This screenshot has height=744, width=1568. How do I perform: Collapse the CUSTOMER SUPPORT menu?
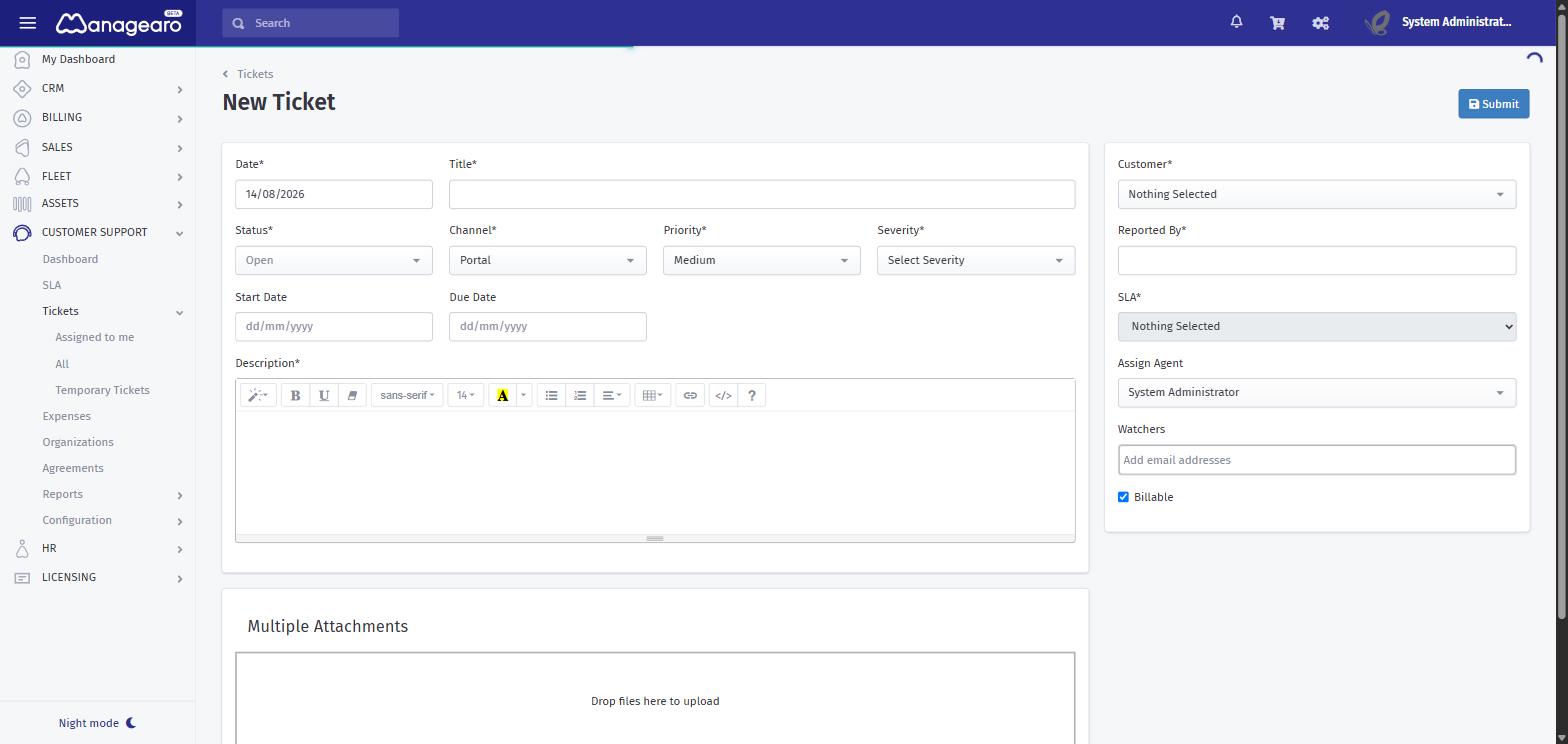(x=180, y=234)
